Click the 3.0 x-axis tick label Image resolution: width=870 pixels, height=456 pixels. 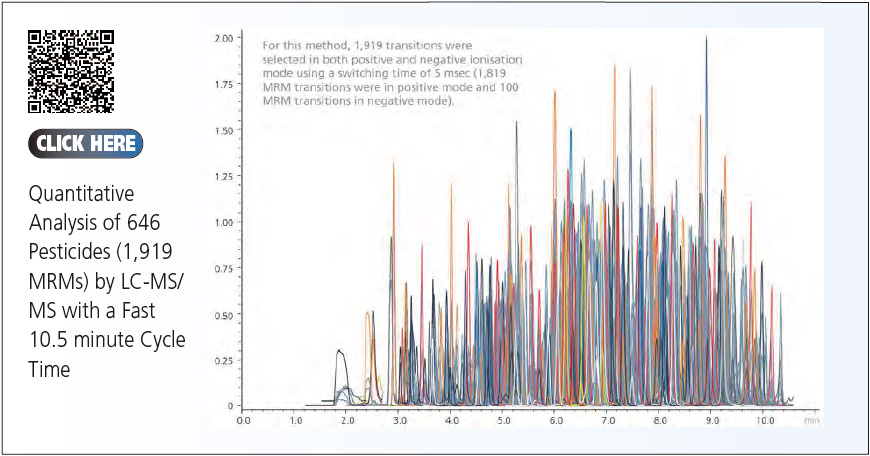point(400,420)
